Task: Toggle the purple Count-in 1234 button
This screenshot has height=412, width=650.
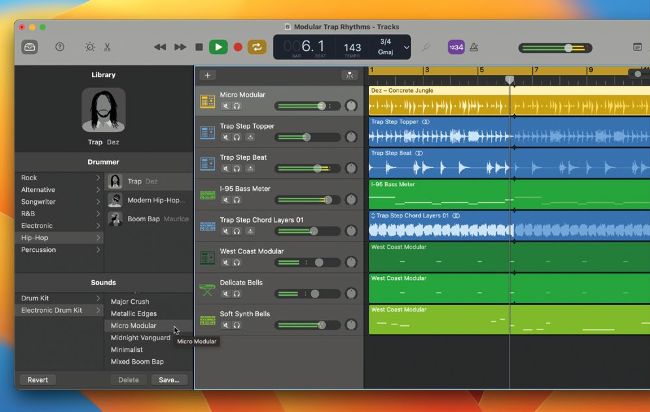Action: point(456,47)
